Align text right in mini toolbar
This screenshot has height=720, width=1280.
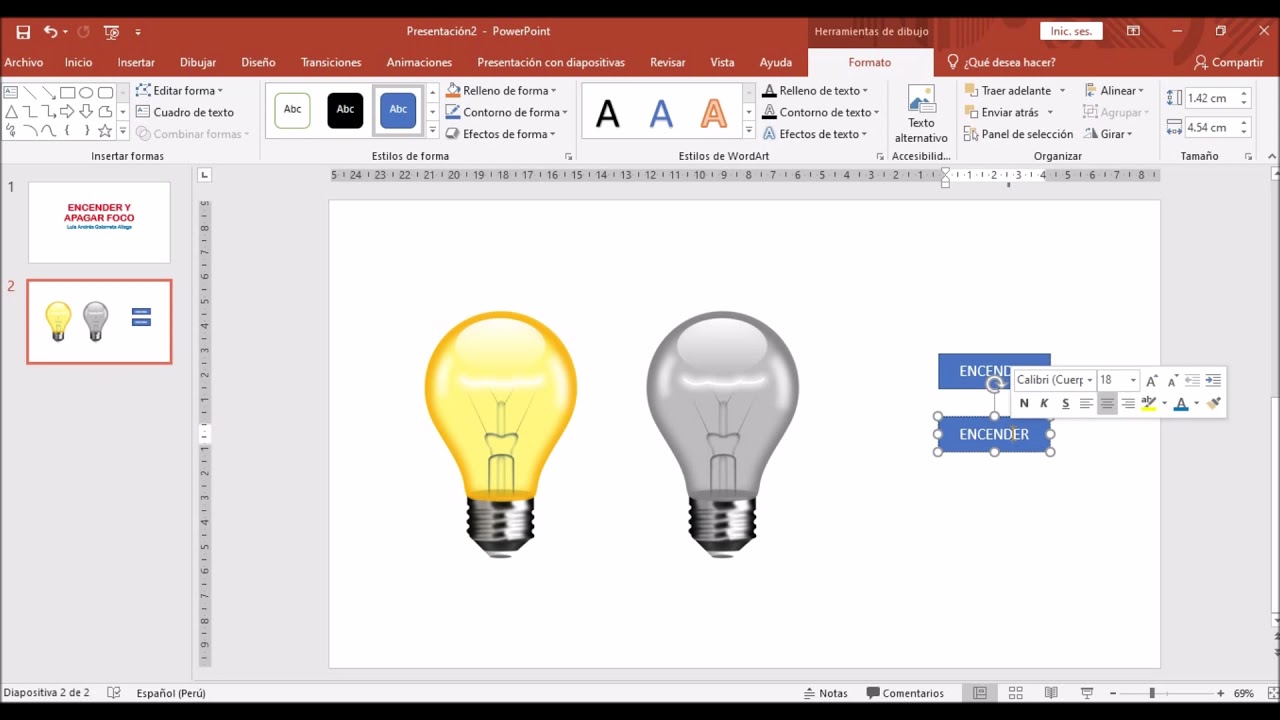click(x=1128, y=403)
